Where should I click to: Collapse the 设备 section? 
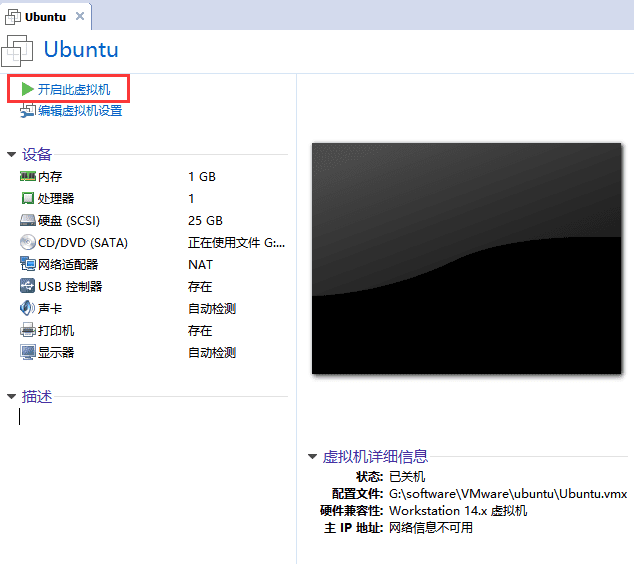pos(11,154)
